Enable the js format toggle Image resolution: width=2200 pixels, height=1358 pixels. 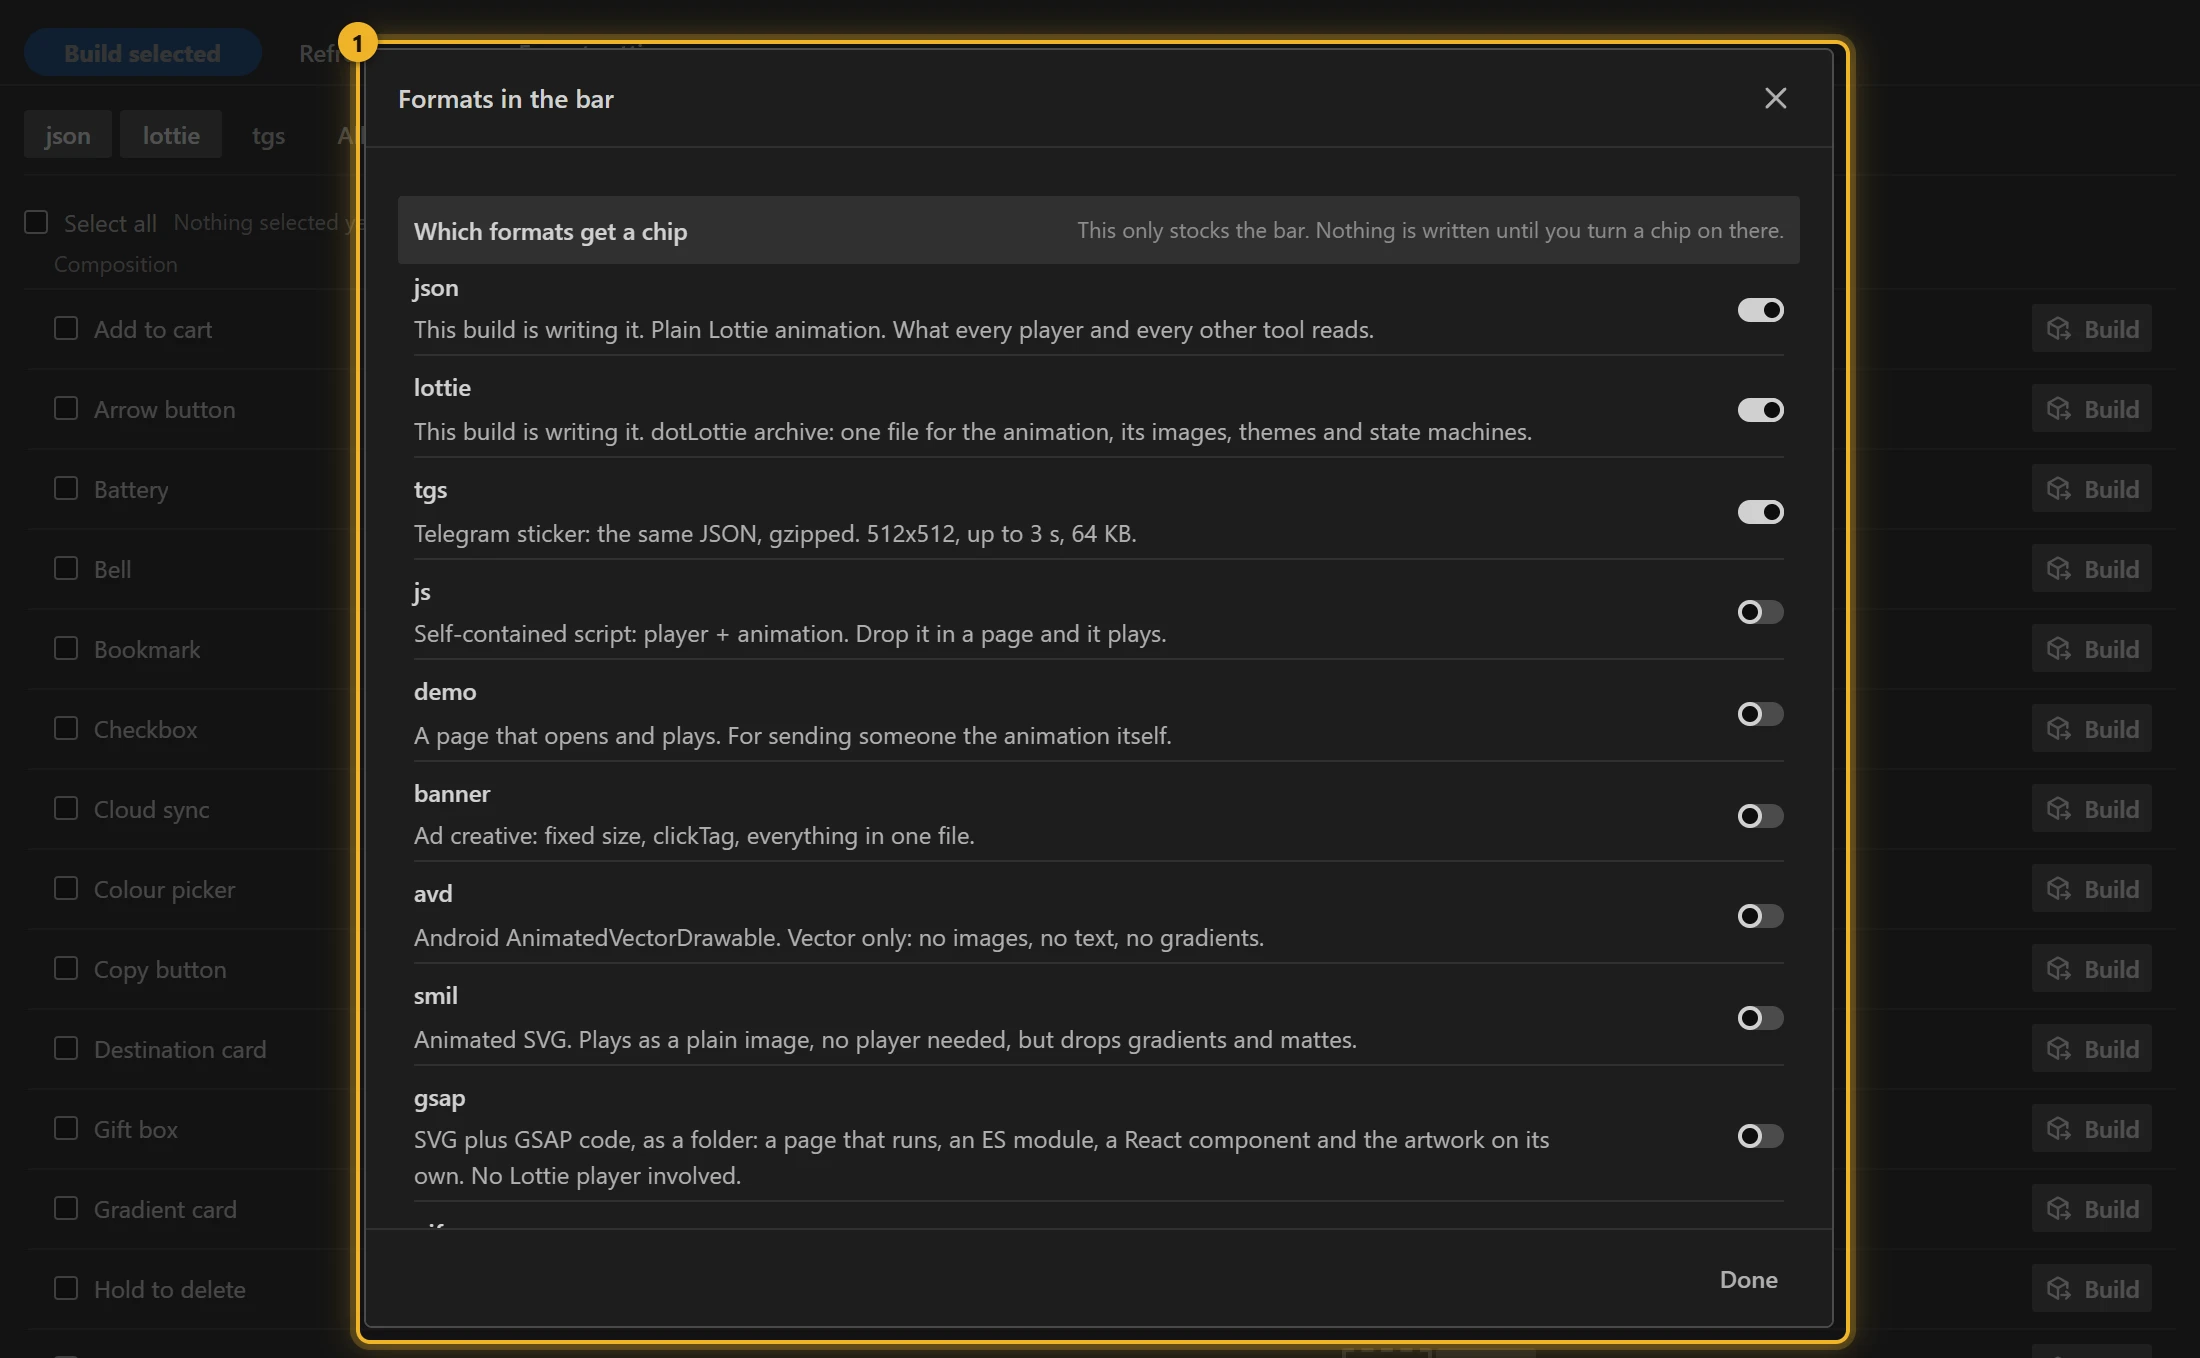1760,612
